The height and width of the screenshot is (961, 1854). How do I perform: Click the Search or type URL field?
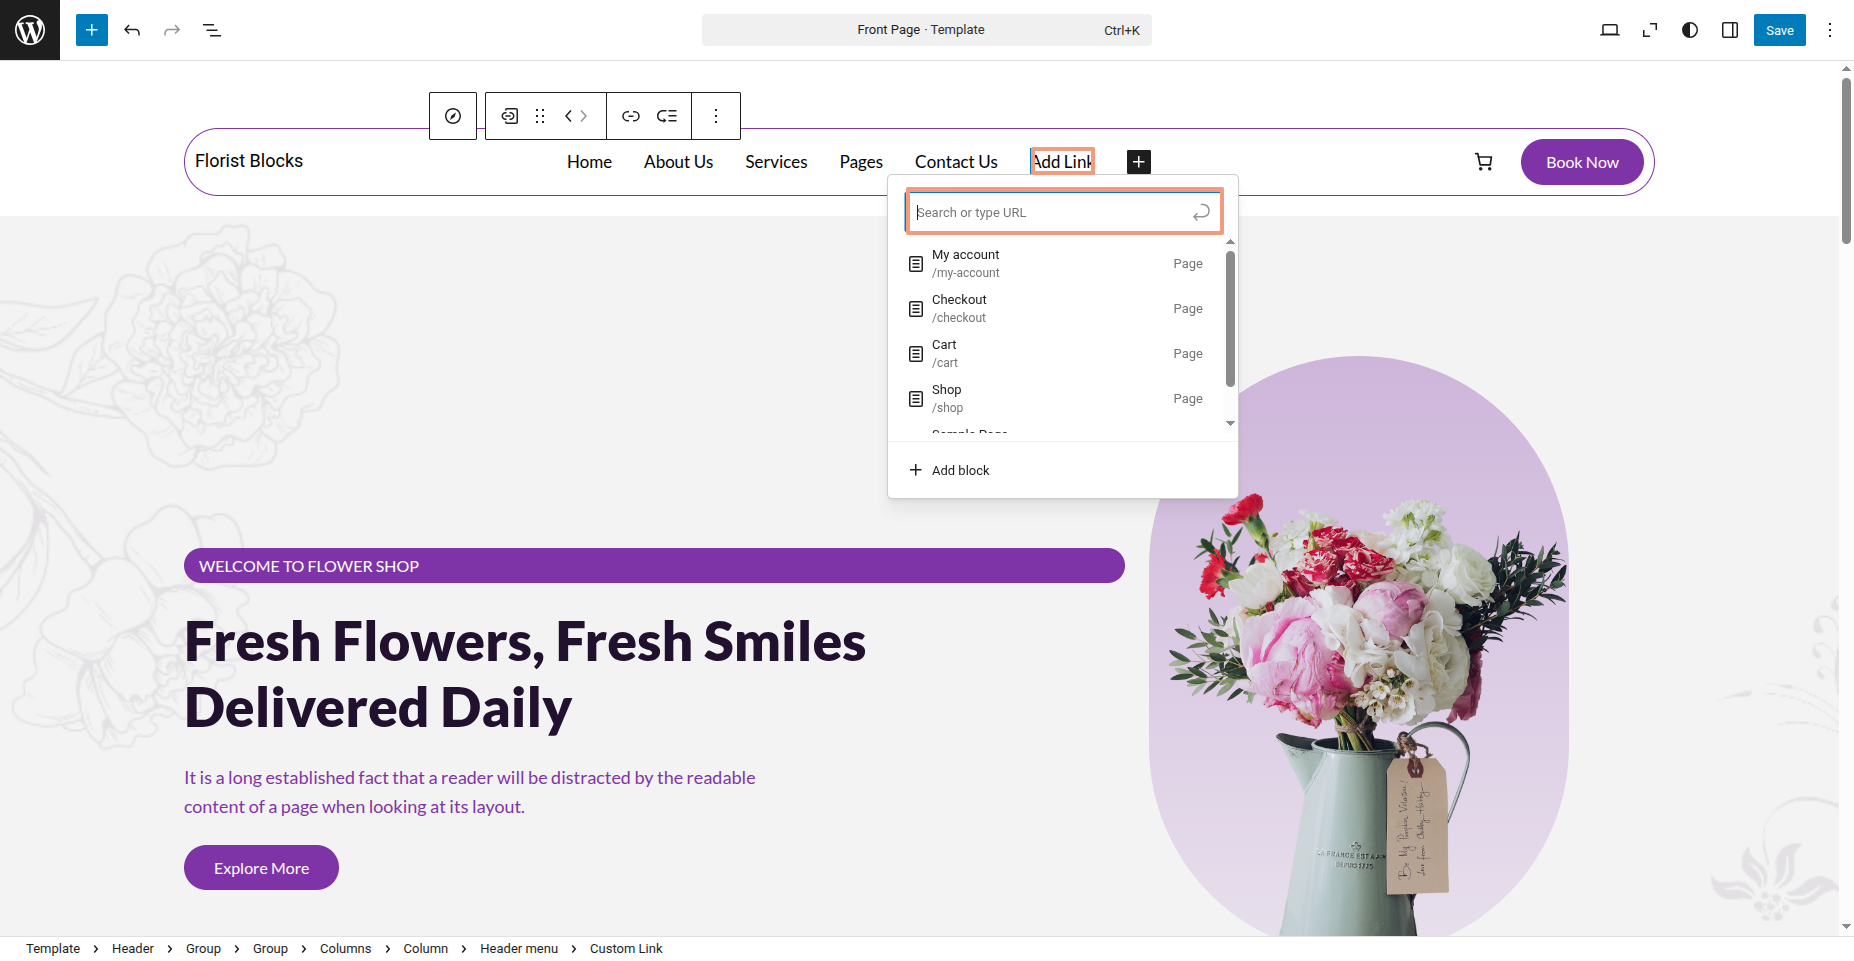[x=1050, y=212]
